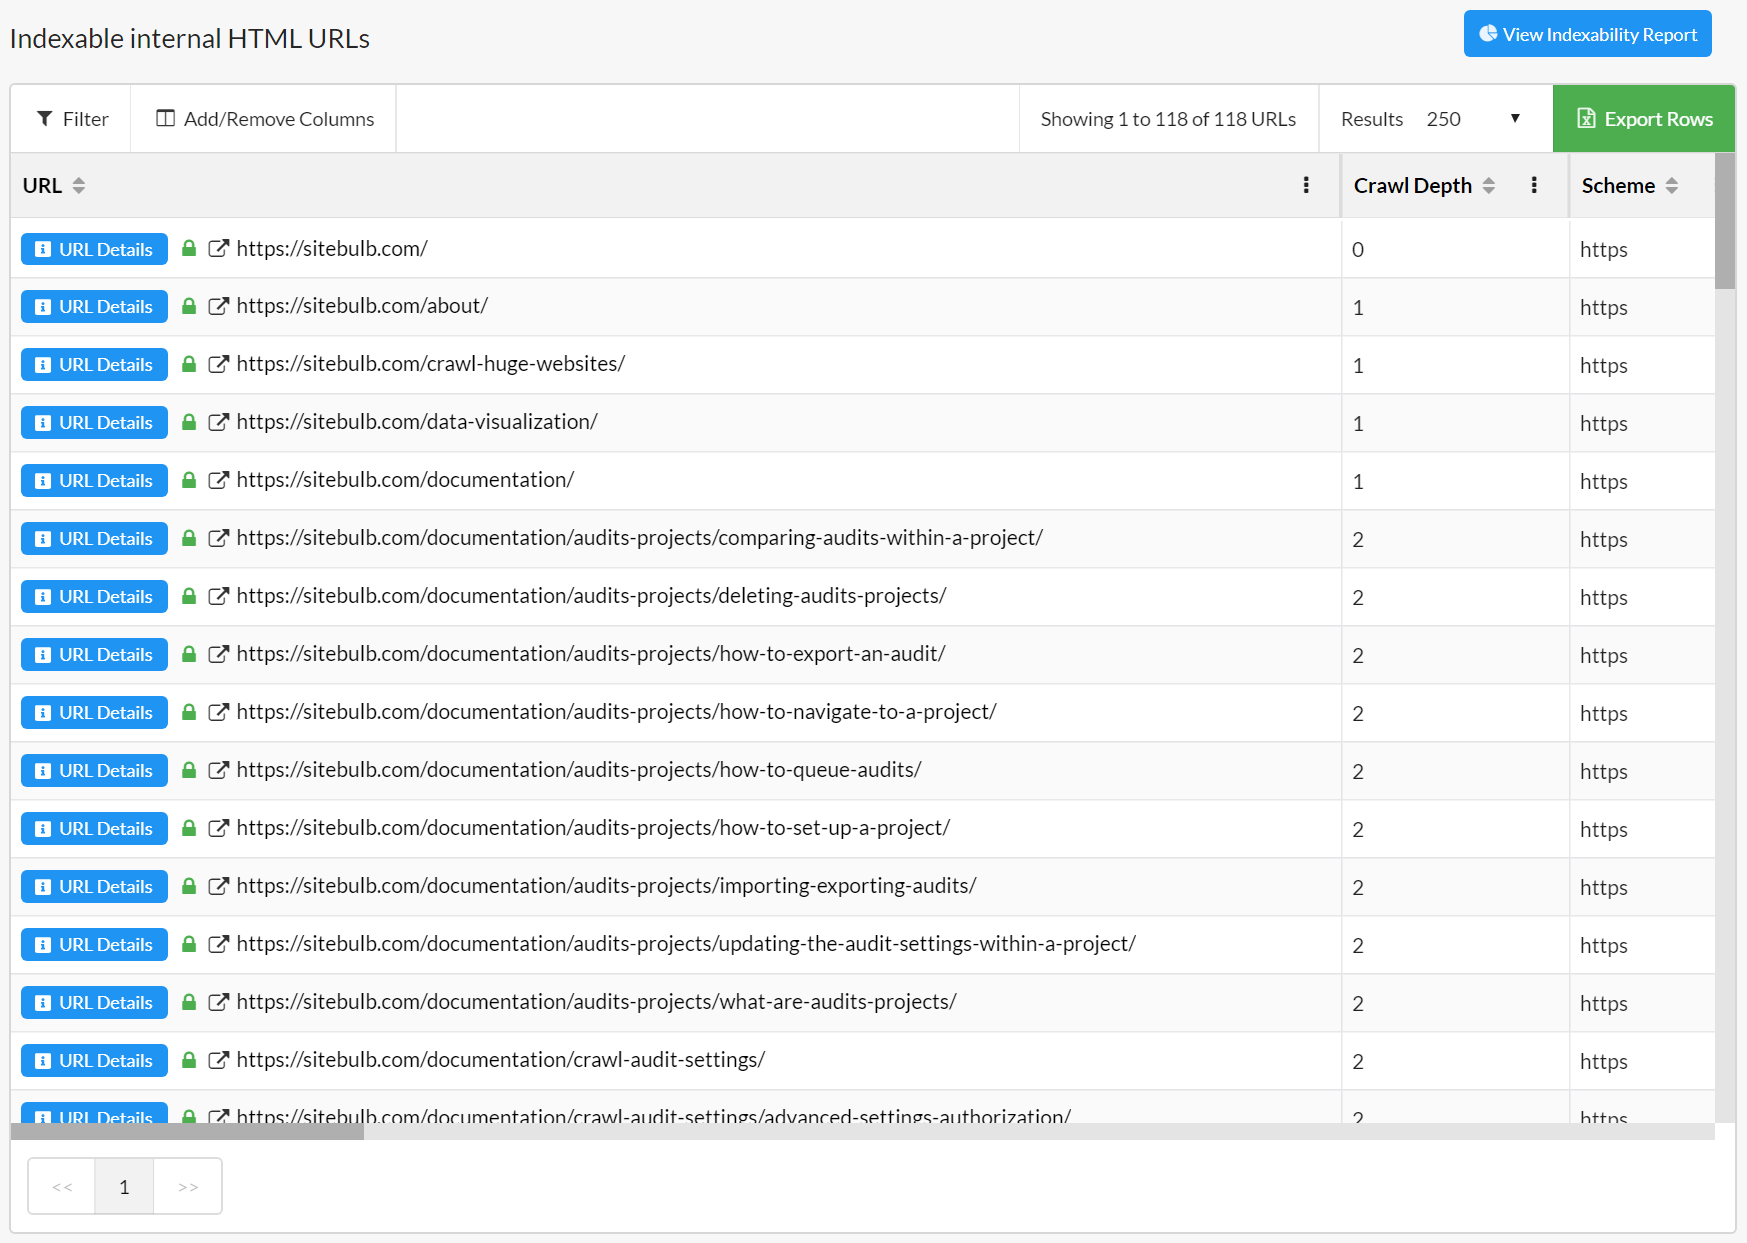The image size is (1747, 1243).
Task: Open external link icon for how-to-queue-audits URL
Action: 218,770
